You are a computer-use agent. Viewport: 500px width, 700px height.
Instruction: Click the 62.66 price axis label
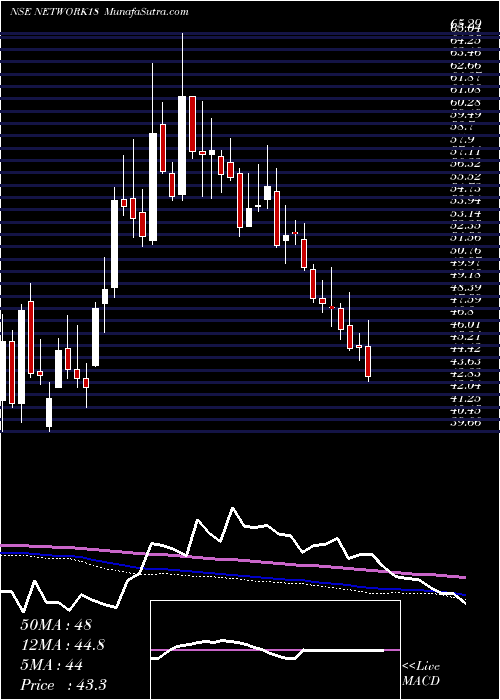[465, 65]
